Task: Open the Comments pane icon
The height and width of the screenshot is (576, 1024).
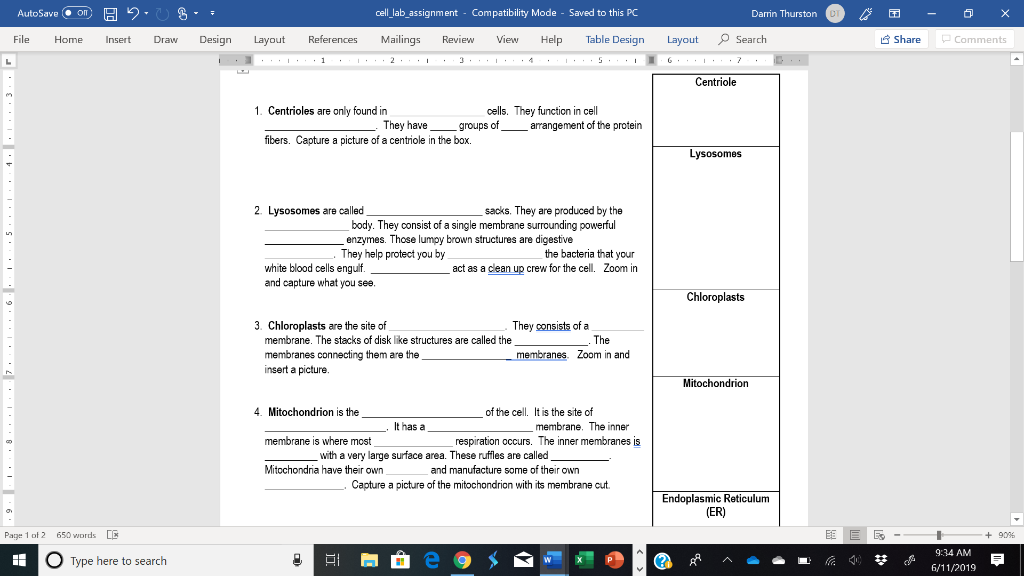Action: pyautogui.click(x=975, y=39)
